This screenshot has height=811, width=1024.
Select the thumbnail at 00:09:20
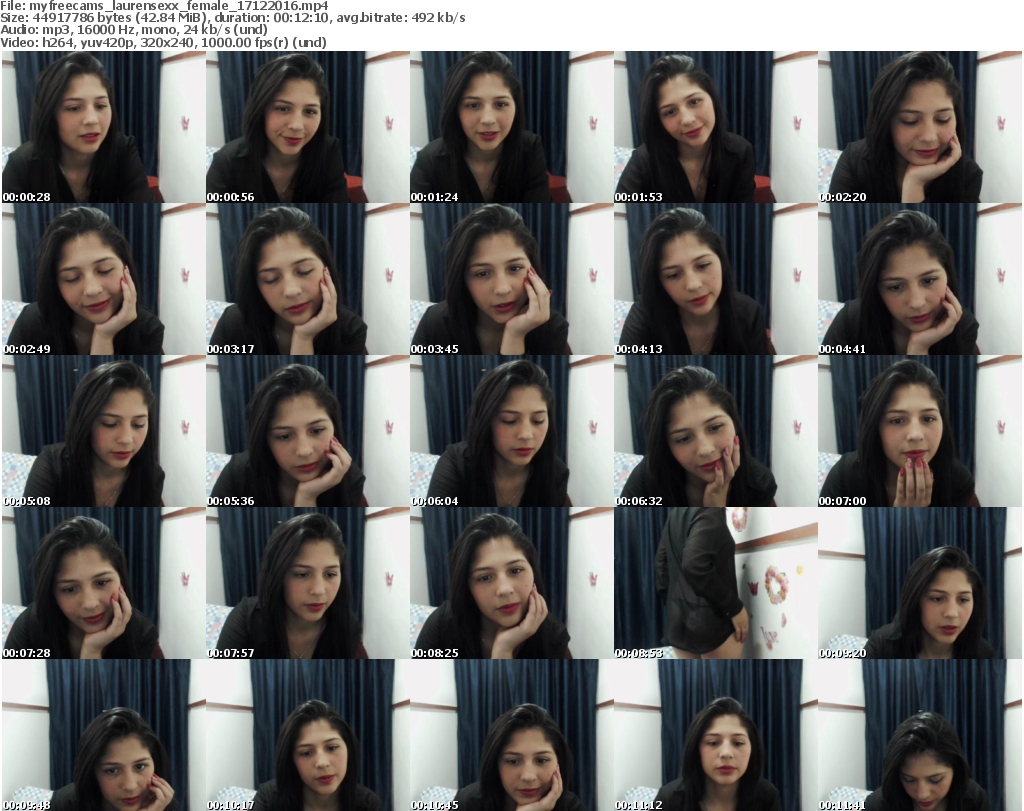tap(919, 583)
